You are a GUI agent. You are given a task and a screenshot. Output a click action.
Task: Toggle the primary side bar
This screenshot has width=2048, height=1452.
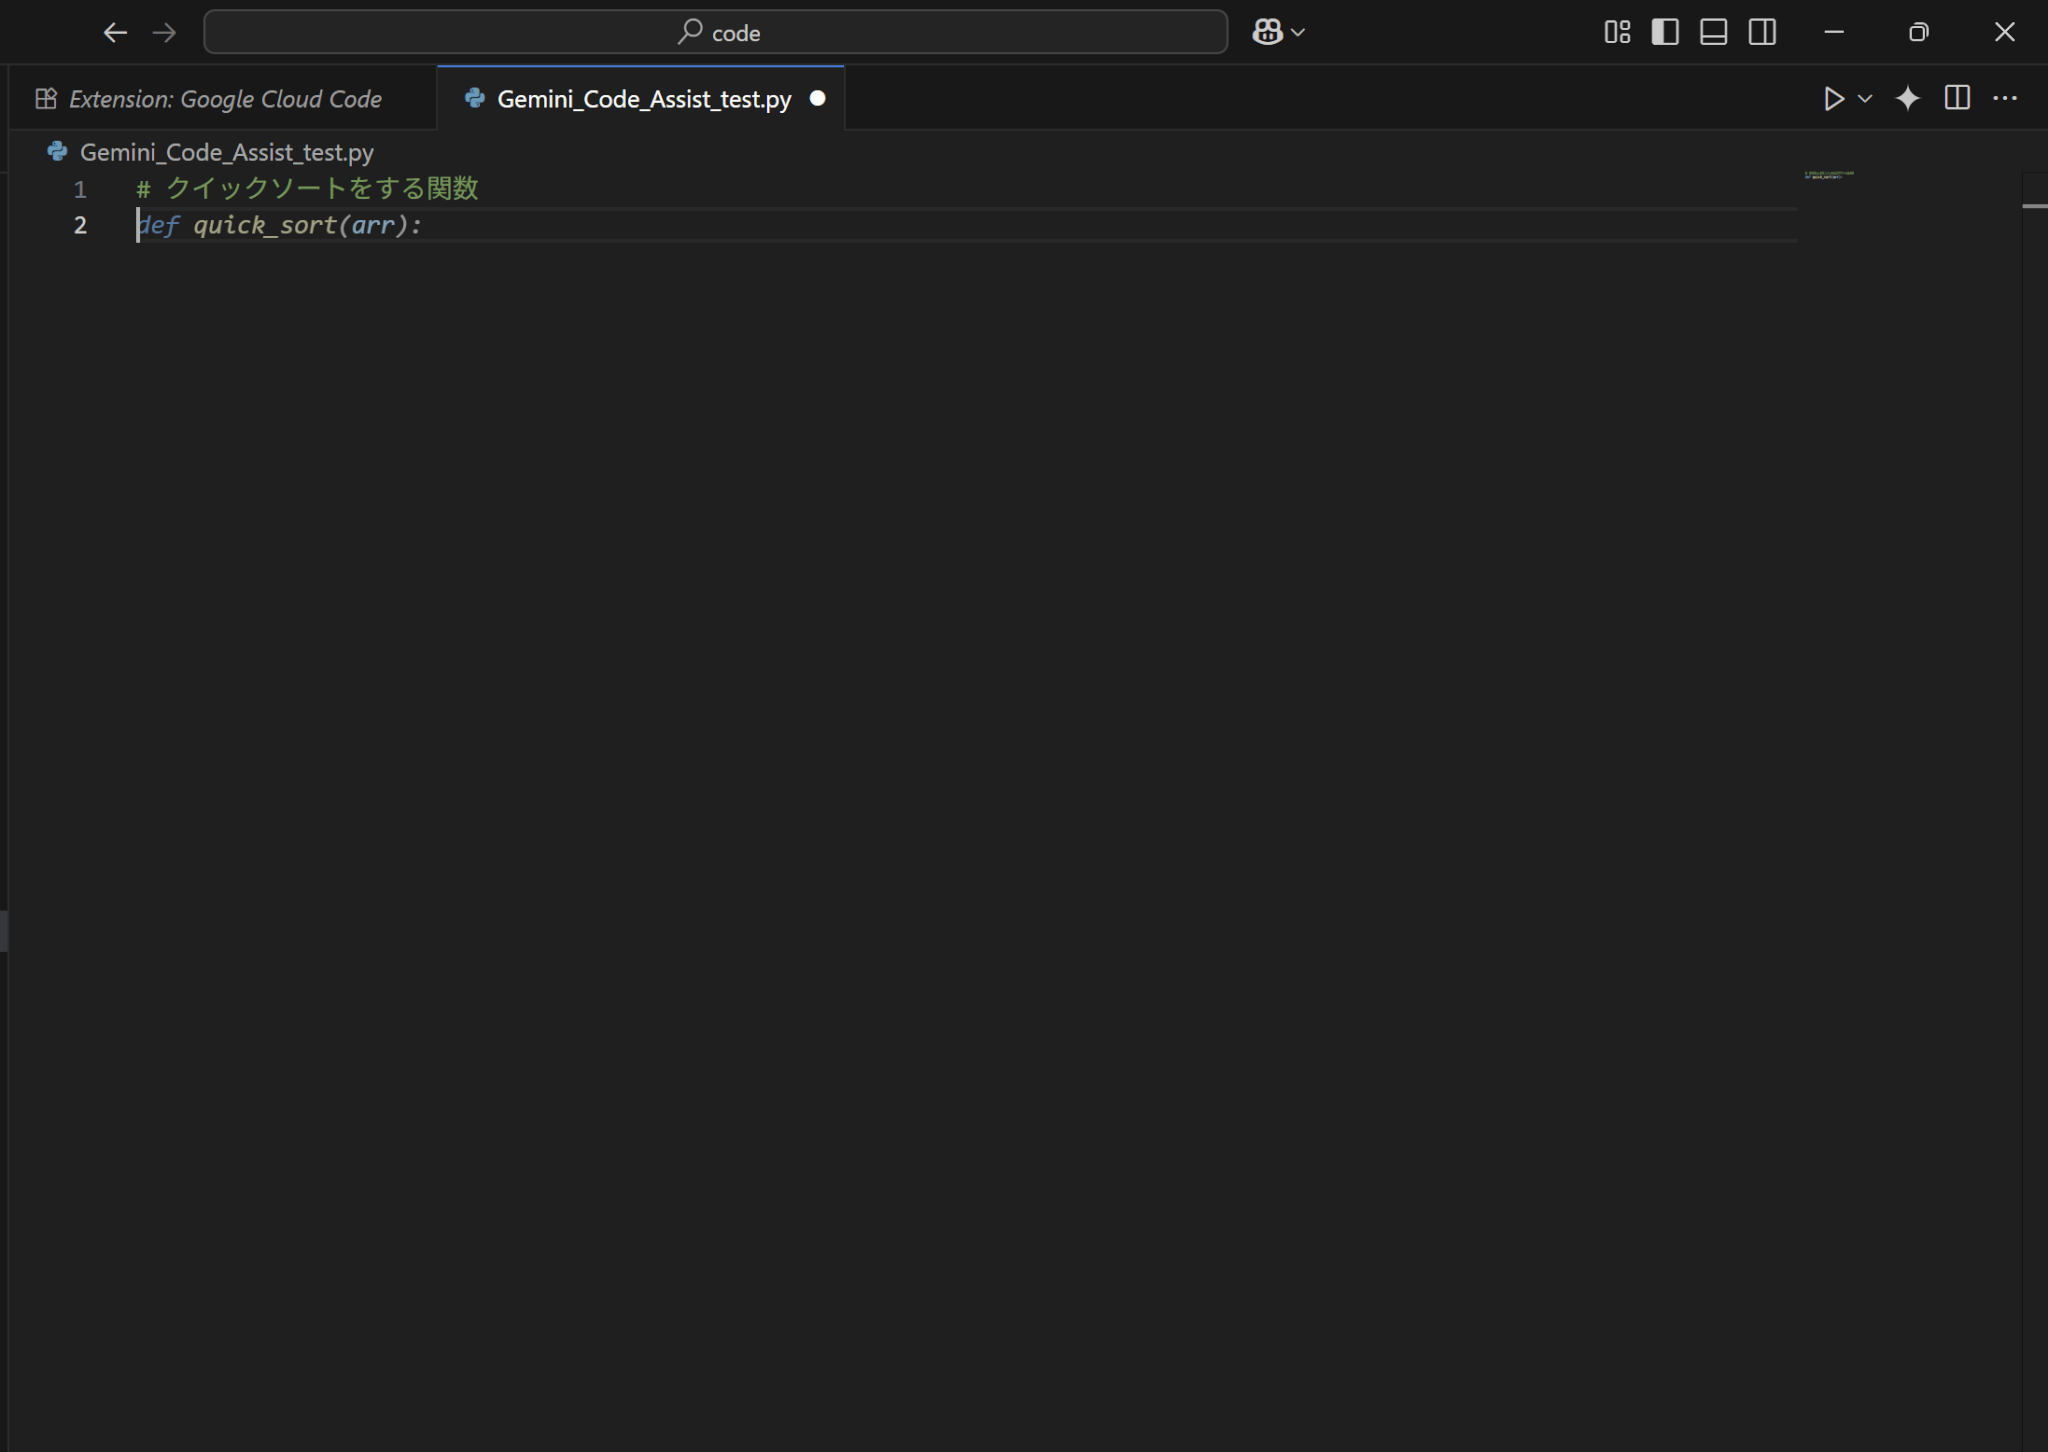click(1665, 32)
